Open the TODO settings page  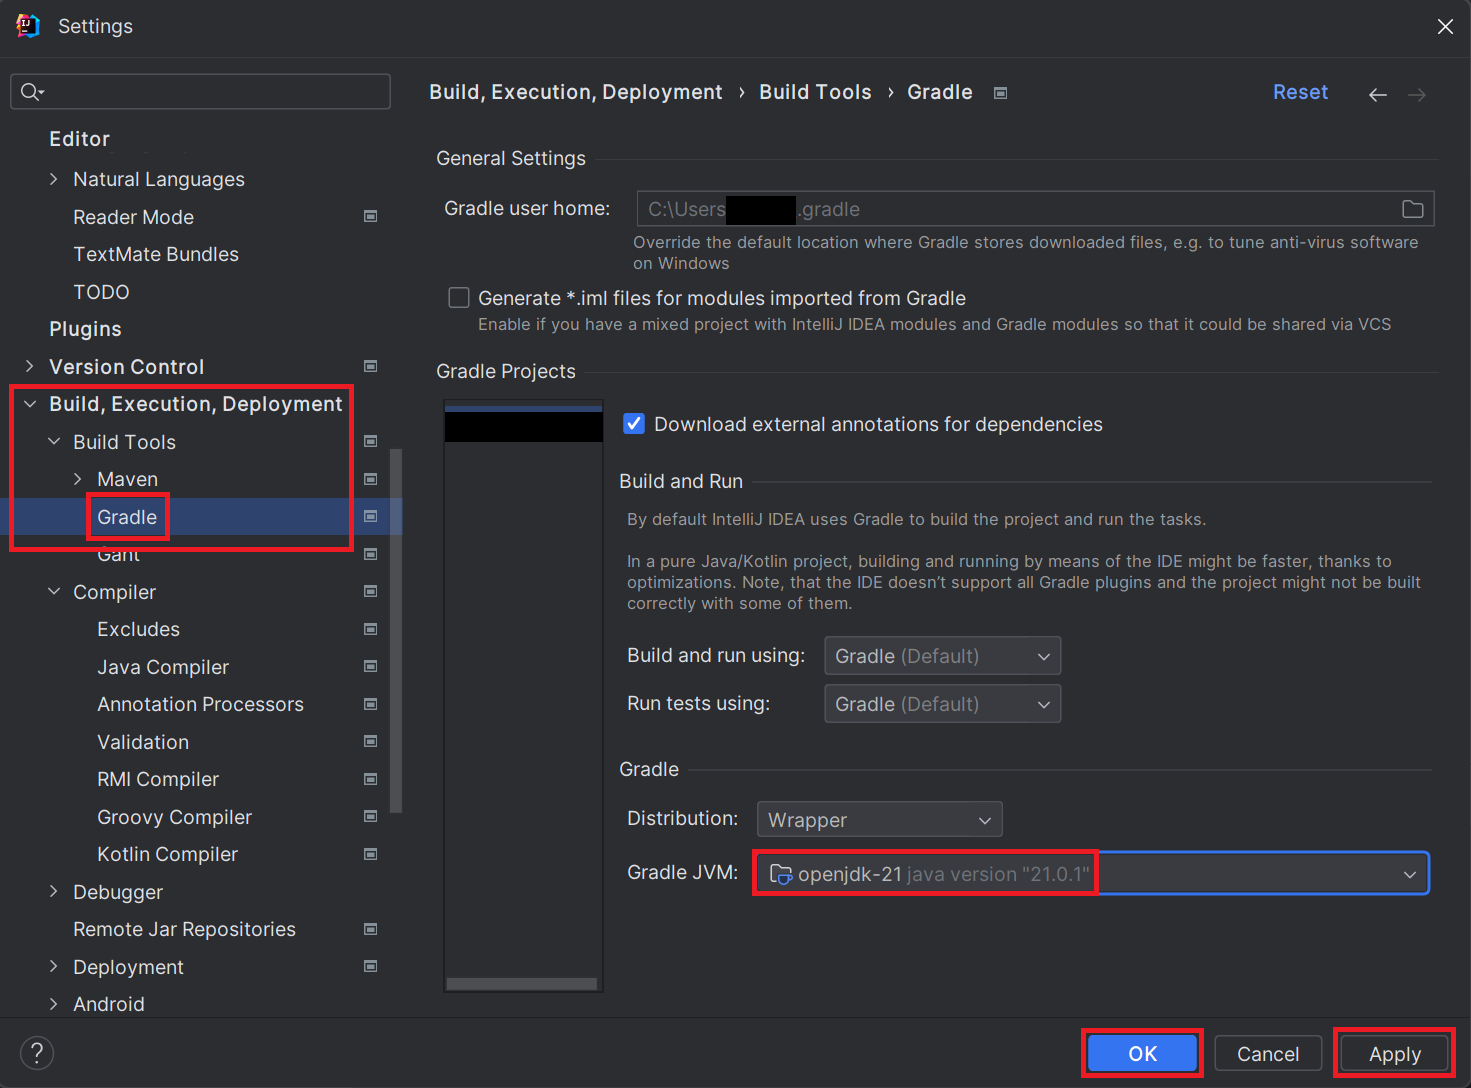point(101,292)
